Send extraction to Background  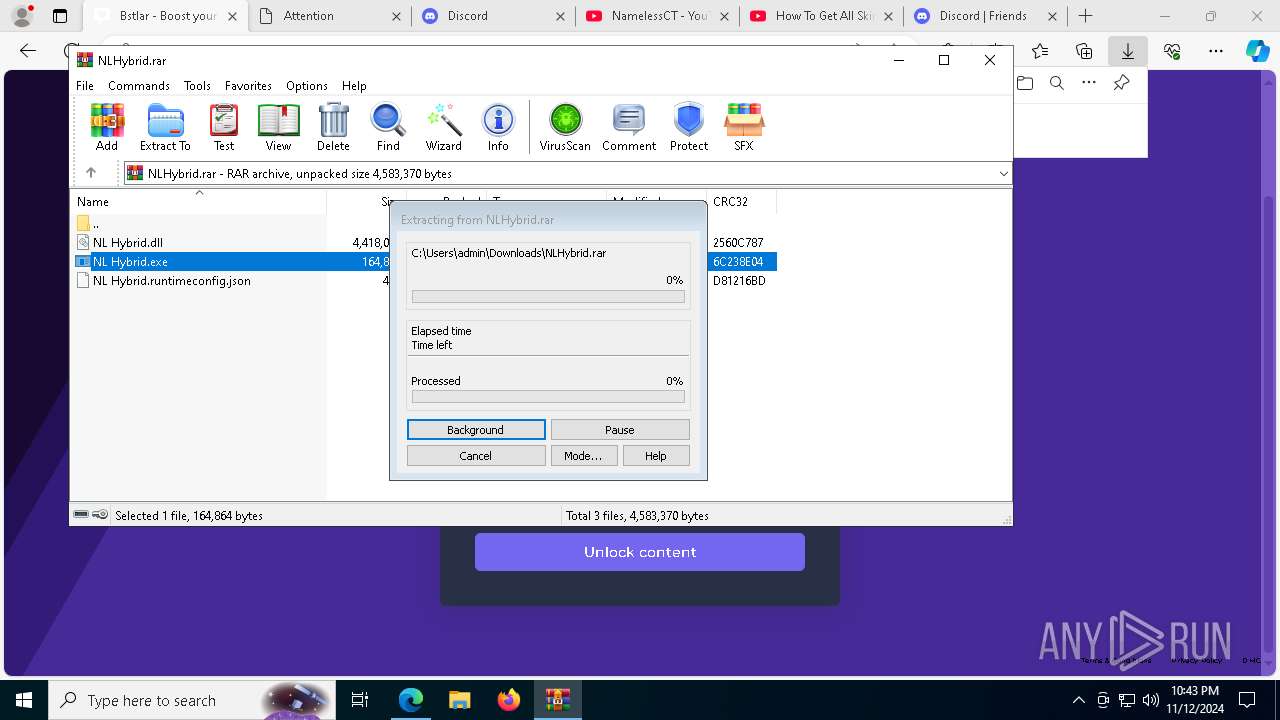pos(476,430)
